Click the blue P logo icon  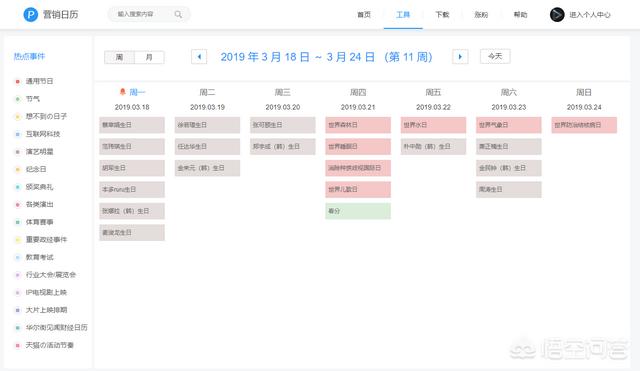[x=31, y=15]
